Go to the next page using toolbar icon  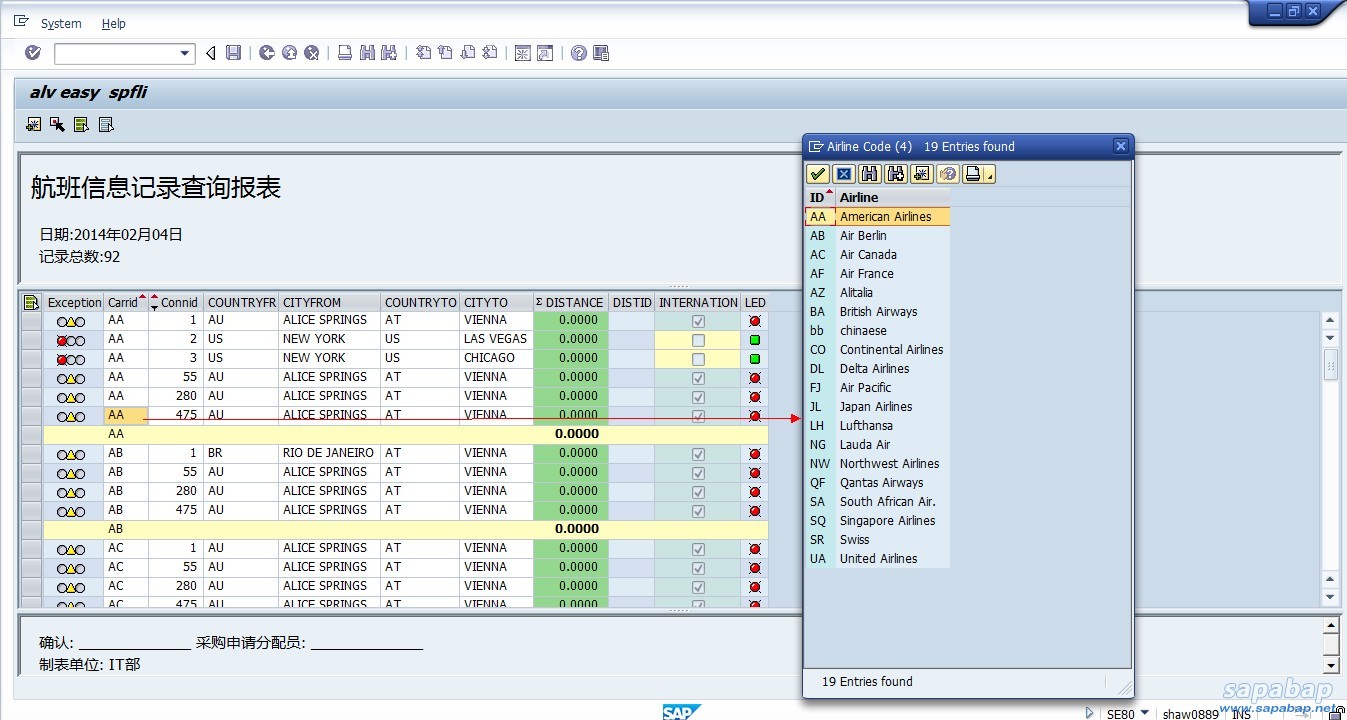[x=468, y=53]
